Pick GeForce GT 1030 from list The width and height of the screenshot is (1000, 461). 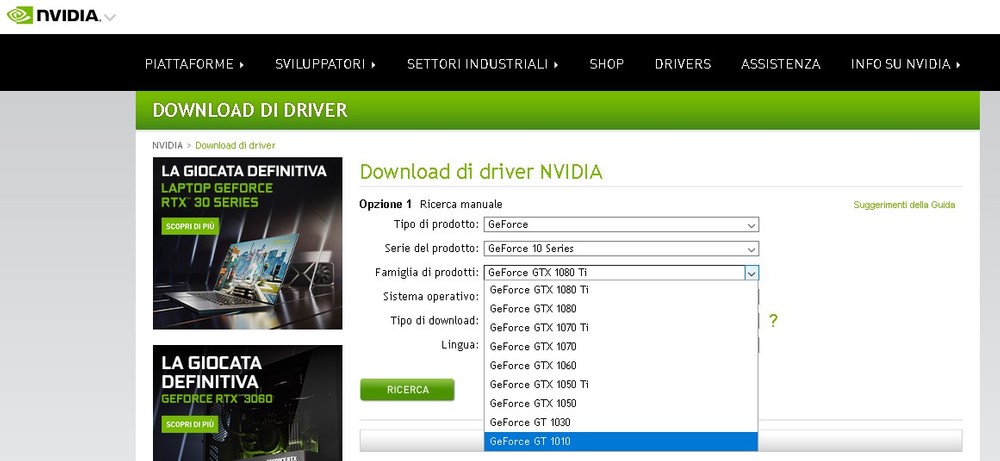point(530,422)
